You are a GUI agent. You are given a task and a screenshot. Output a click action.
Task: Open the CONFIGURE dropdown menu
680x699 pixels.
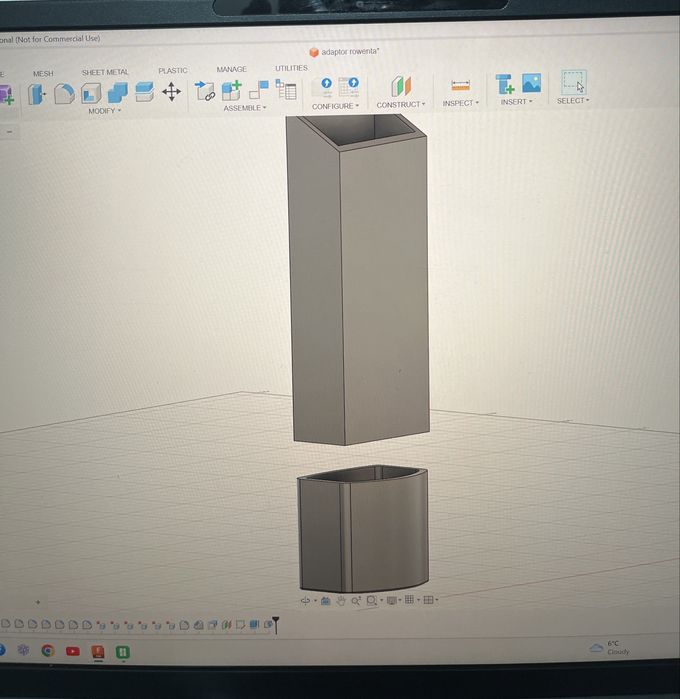tap(335, 107)
